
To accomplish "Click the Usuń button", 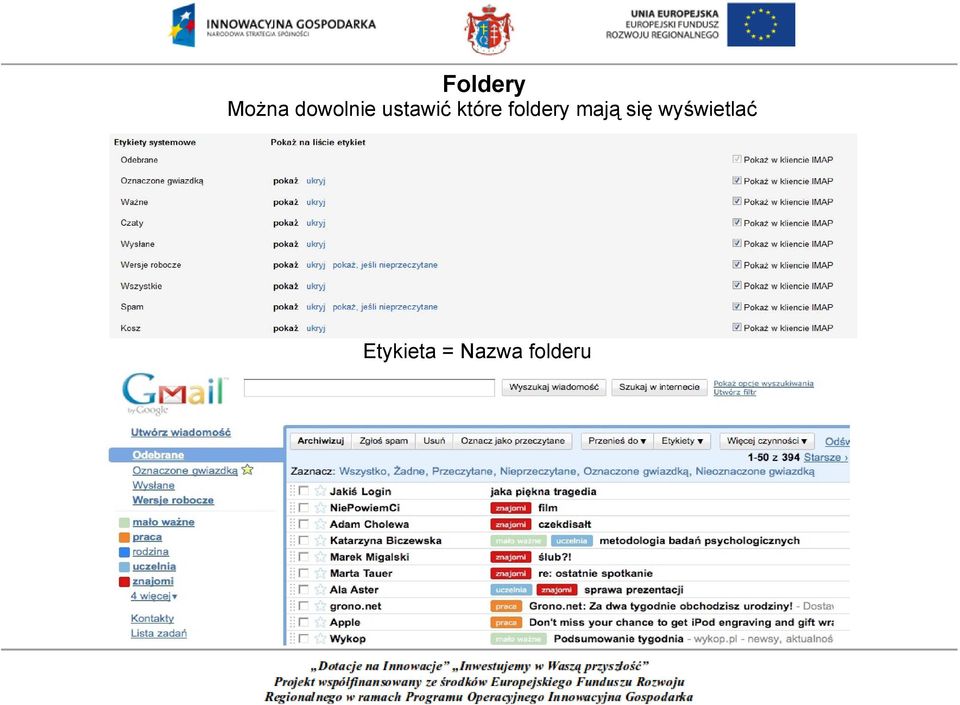I will (434, 441).
